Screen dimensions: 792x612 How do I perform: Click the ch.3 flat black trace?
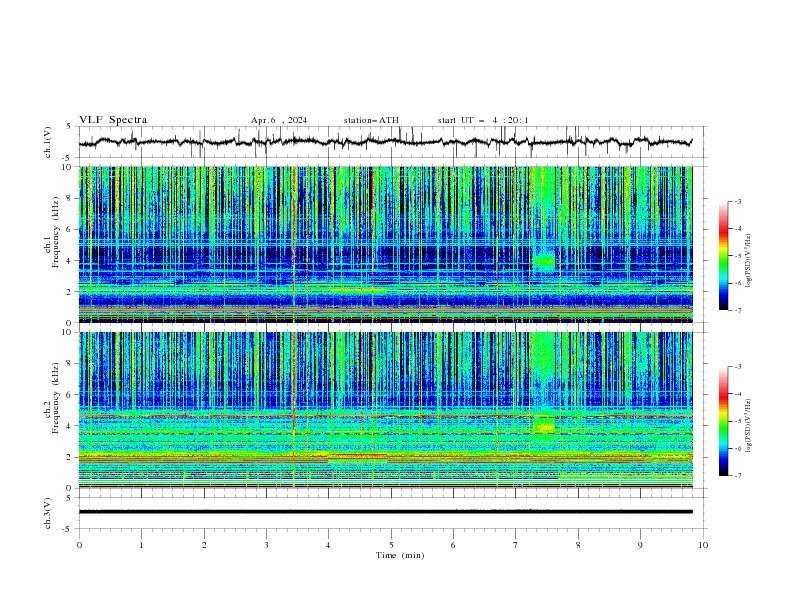[x=385, y=512]
